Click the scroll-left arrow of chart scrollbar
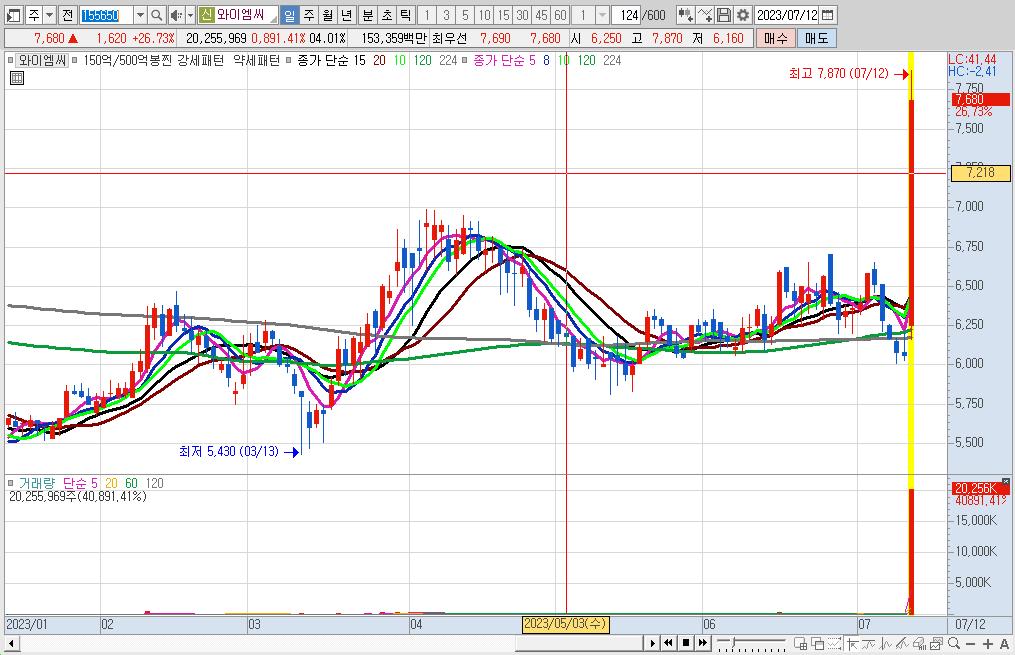1015x655 pixels. 11,644
